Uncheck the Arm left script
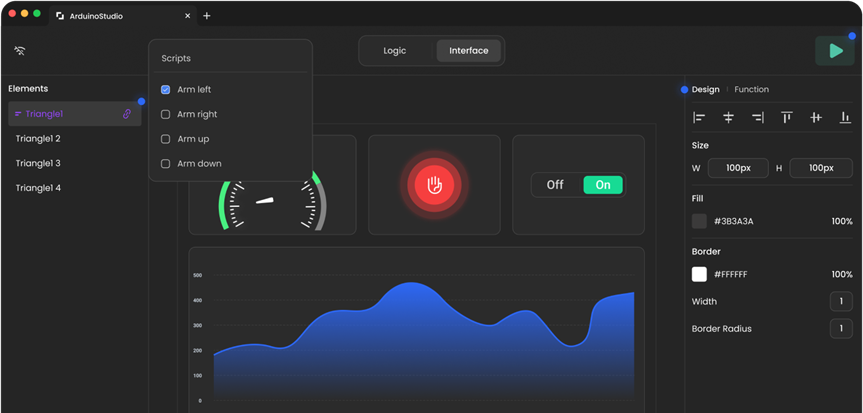 tap(166, 90)
